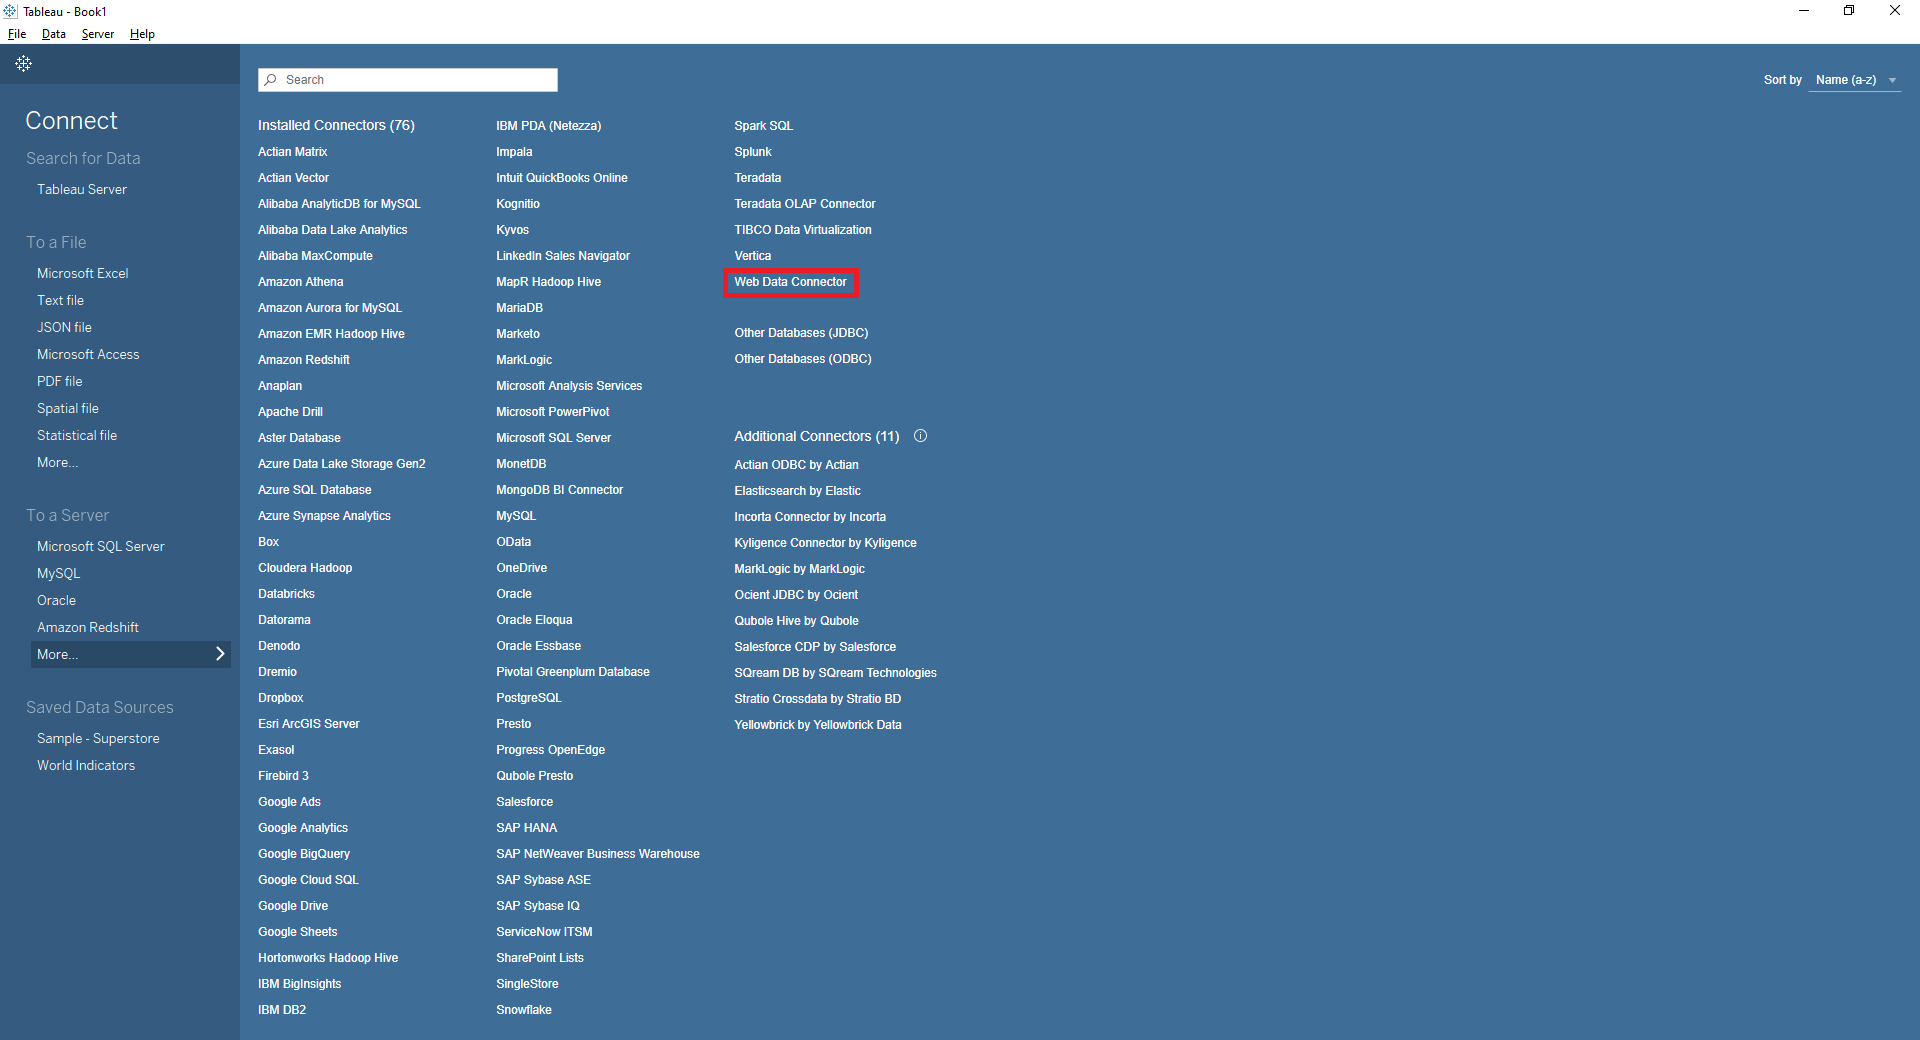Viewport: 1920px width, 1040px height.
Task: Select Salesforce CDP by Salesforce connector
Action: click(815, 647)
